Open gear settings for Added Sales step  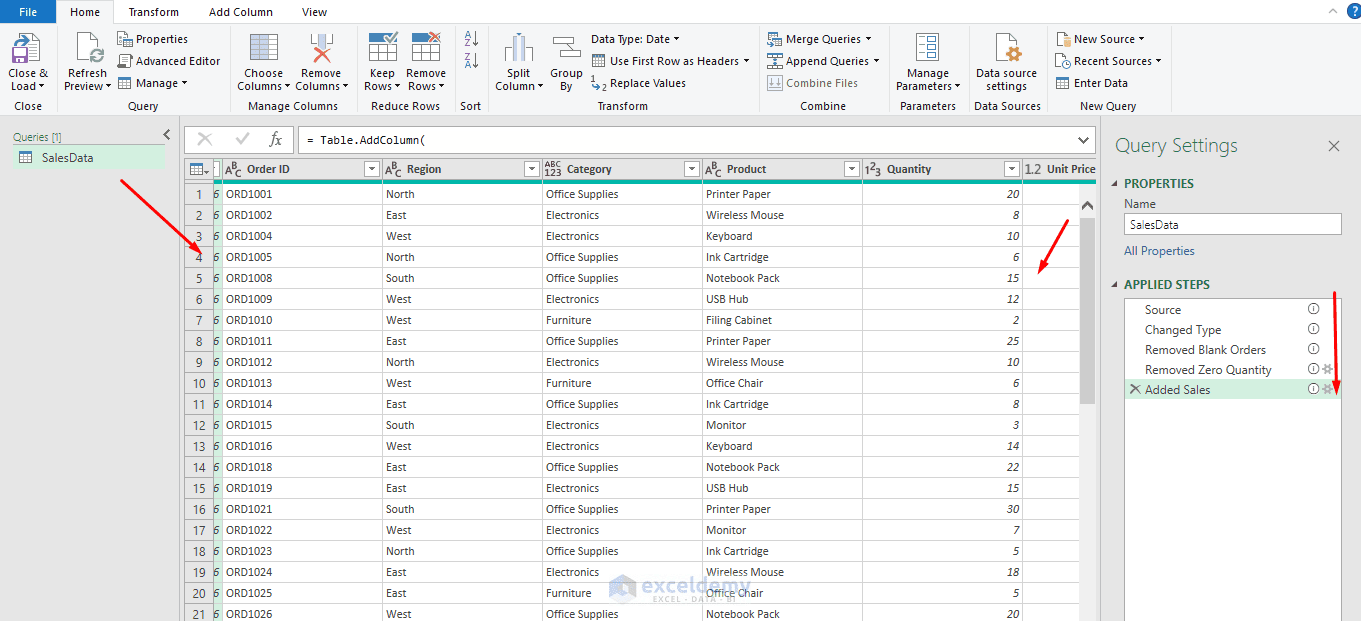click(1328, 389)
